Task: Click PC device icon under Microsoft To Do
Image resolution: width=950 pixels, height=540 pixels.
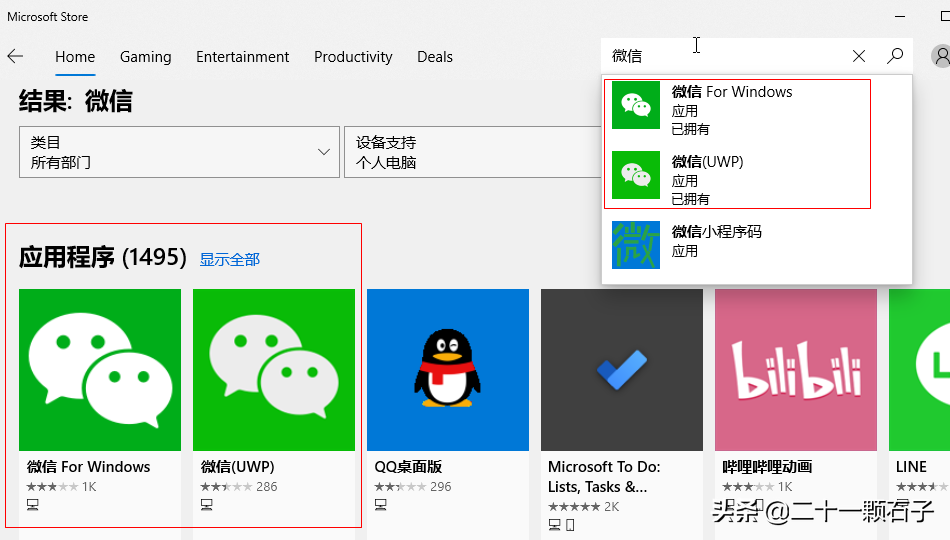Action: [x=554, y=525]
